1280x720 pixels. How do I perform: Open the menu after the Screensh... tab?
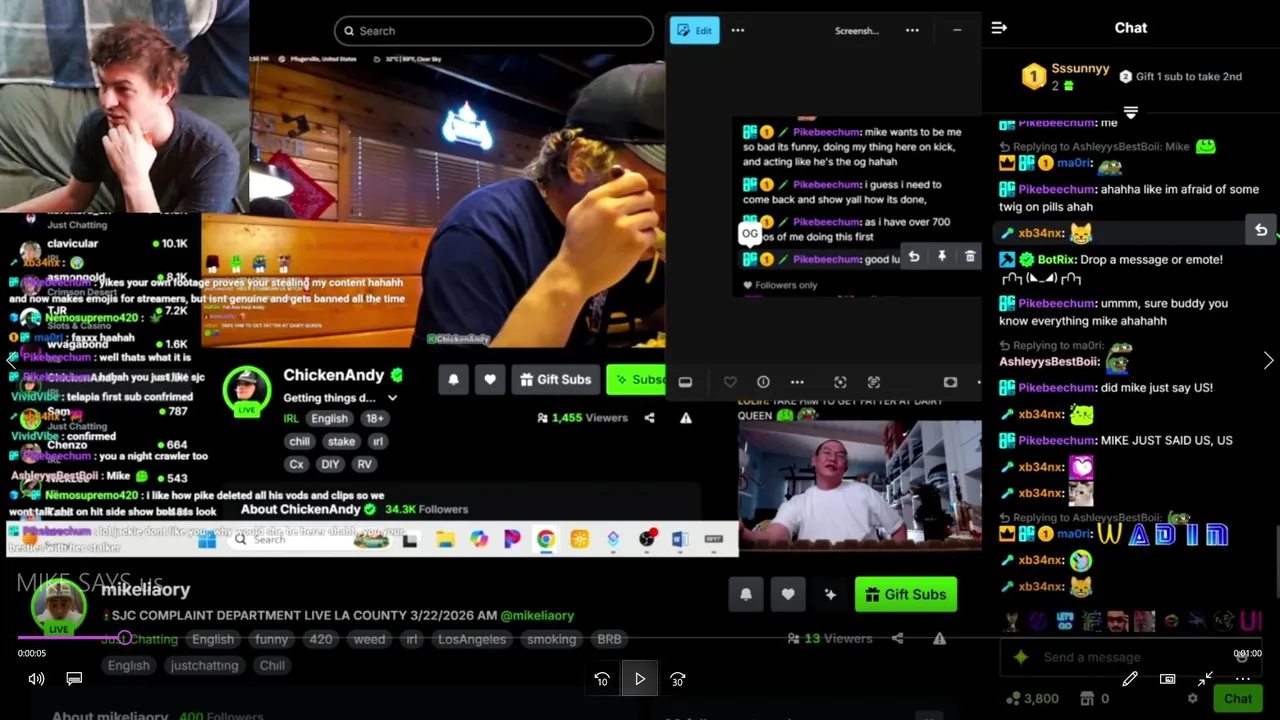[912, 30]
